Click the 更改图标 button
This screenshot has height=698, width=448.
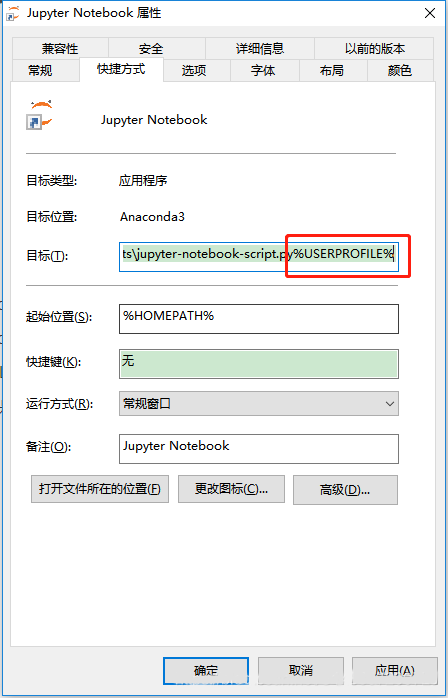231,489
